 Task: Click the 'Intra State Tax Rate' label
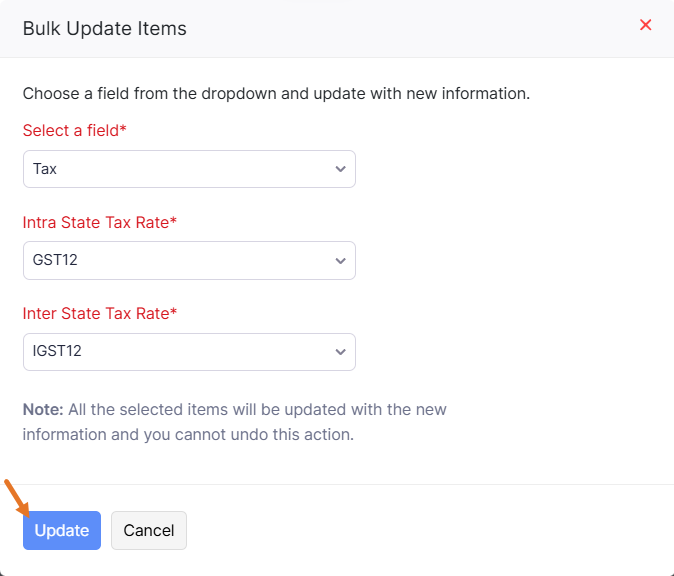point(99,222)
